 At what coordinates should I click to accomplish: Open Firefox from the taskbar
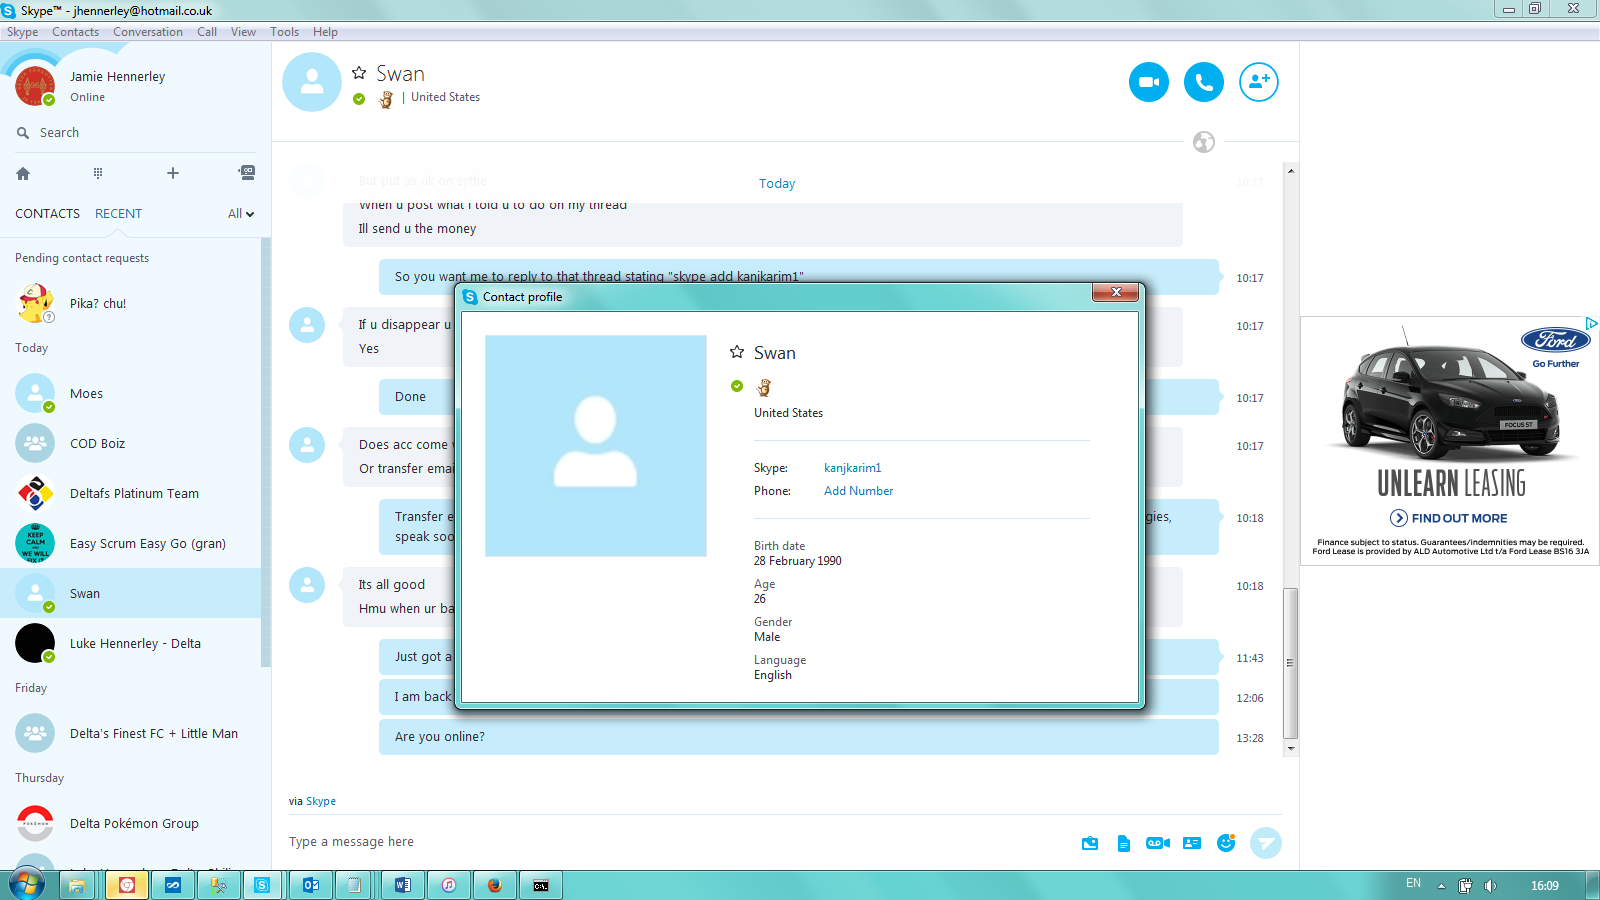click(494, 885)
